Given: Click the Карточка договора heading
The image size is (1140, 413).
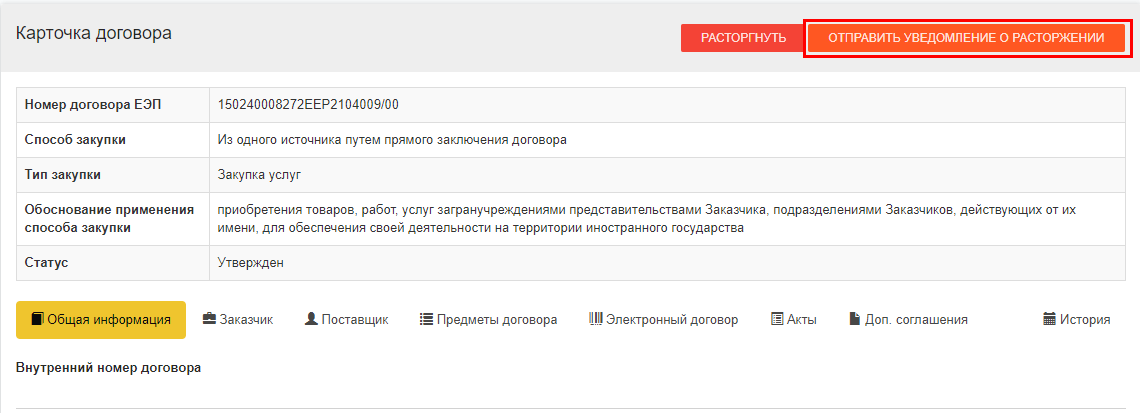Looking at the screenshot, I should pyautogui.click(x=94, y=33).
